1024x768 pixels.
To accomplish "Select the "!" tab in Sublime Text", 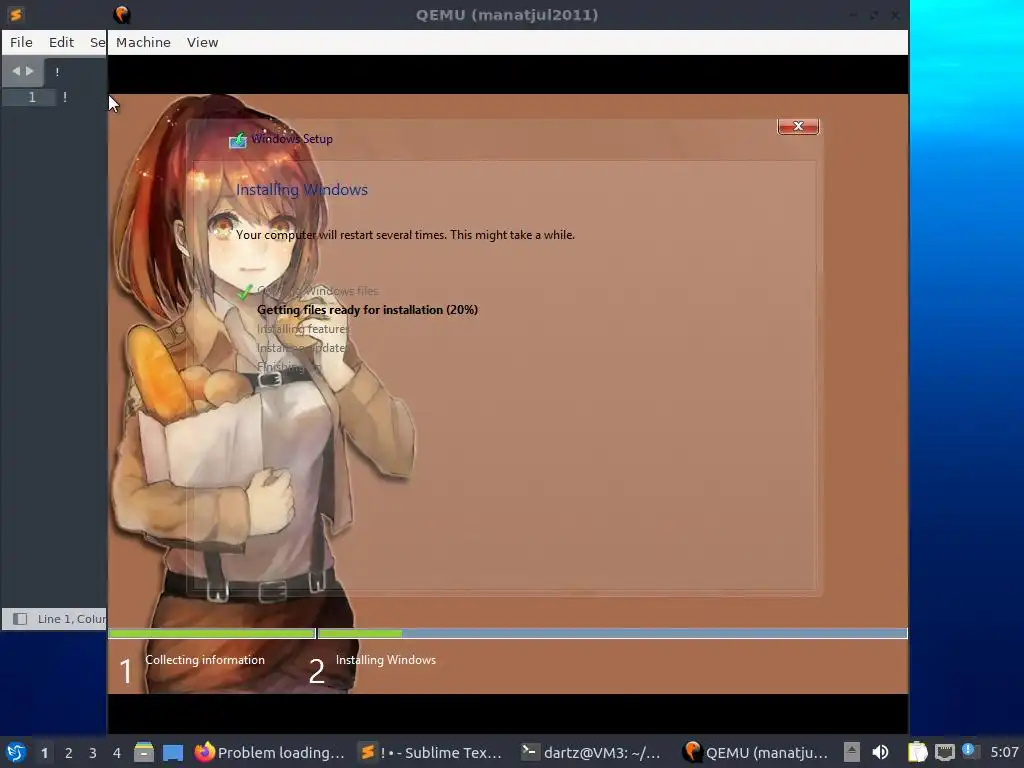I will [x=57, y=72].
